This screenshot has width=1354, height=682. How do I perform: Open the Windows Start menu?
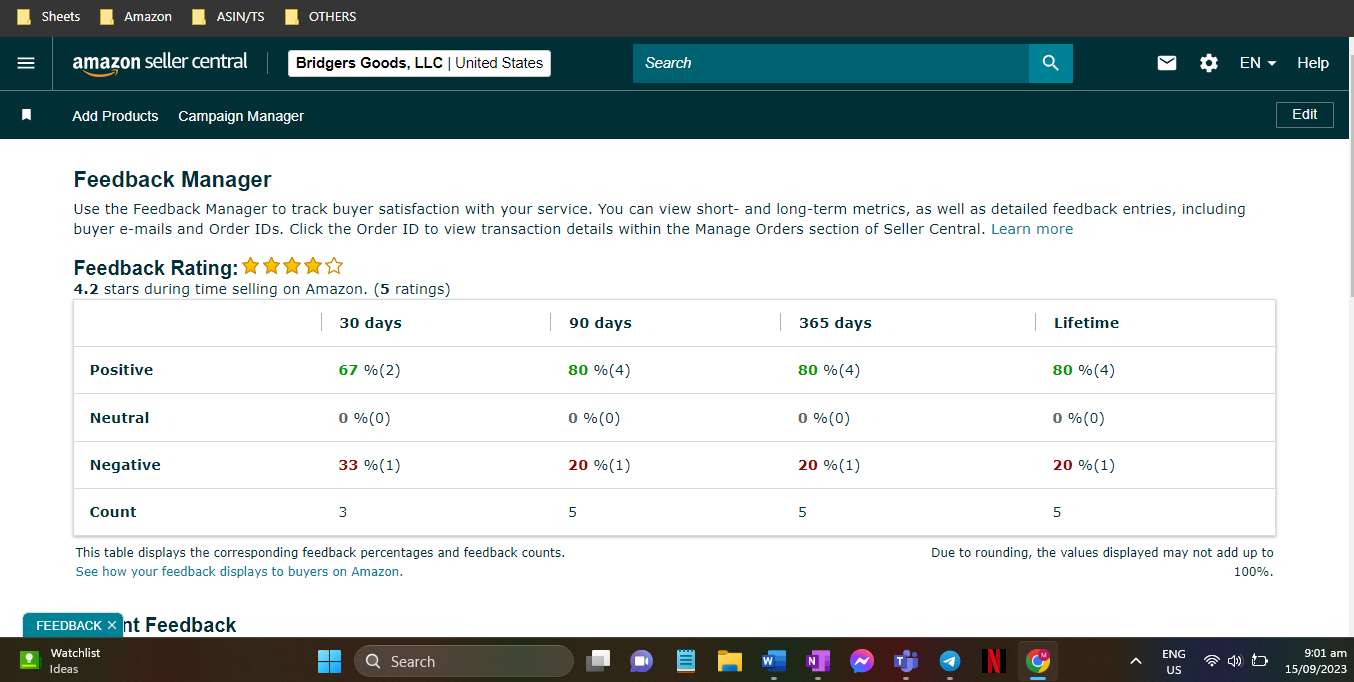[x=329, y=661]
